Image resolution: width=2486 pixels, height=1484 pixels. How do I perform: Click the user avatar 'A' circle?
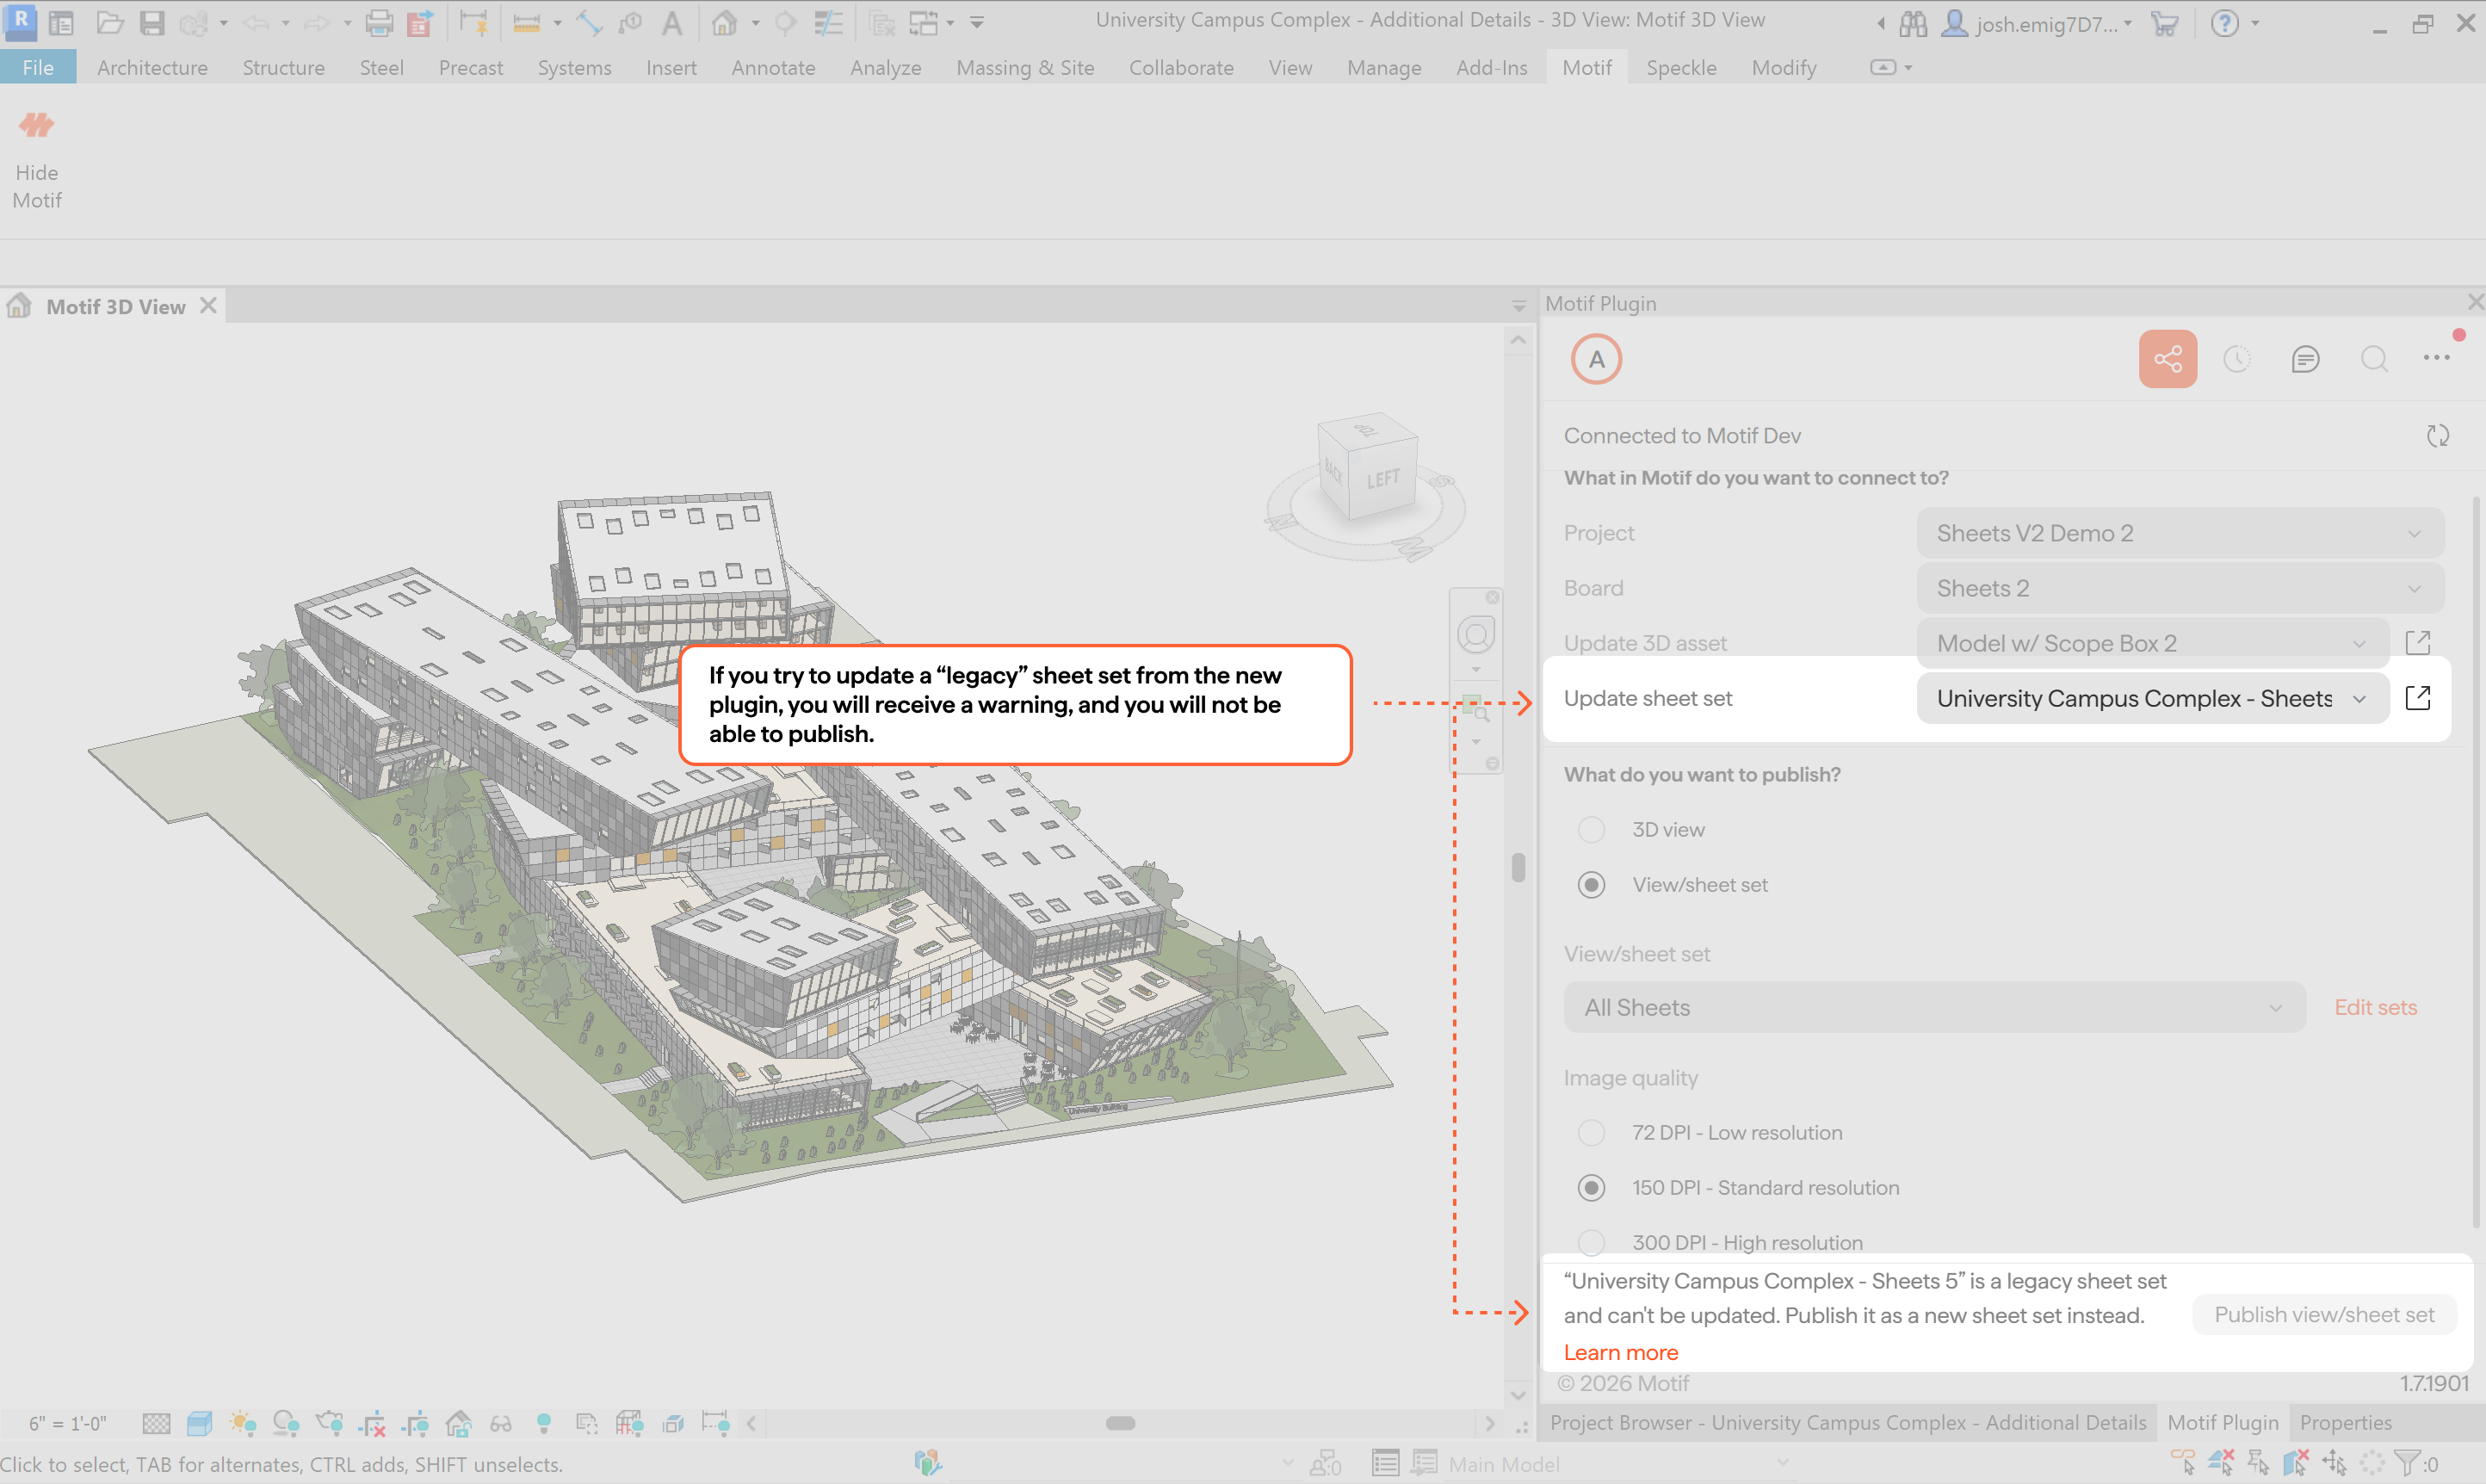(1596, 359)
